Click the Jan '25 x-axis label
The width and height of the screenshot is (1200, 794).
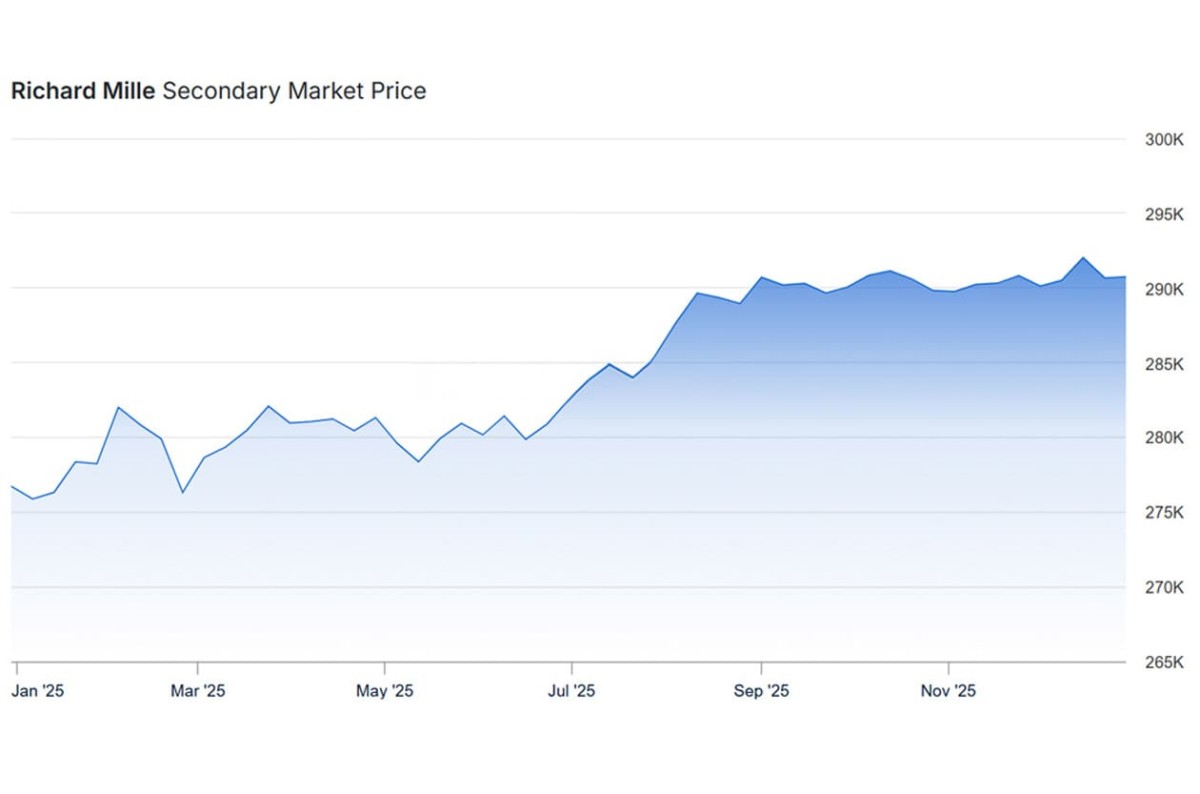[39, 691]
